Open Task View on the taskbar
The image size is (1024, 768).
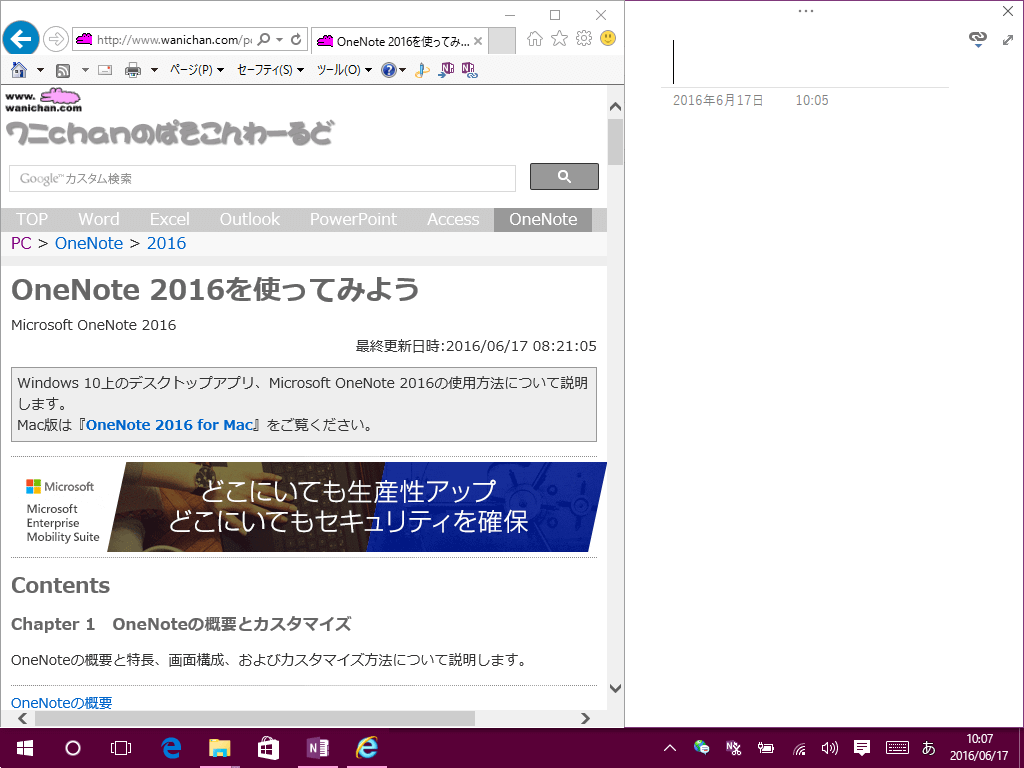coord(121,748)
